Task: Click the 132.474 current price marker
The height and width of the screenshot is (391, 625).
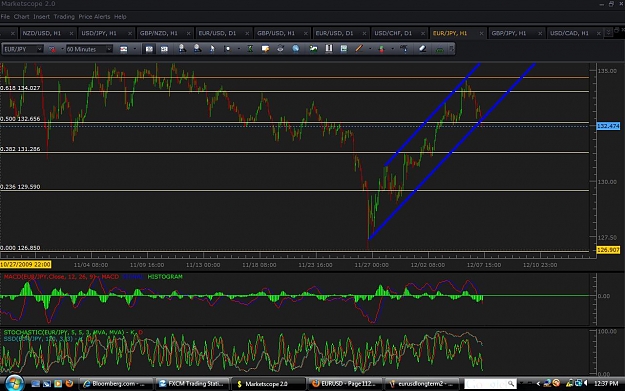Action: [609, 126]
